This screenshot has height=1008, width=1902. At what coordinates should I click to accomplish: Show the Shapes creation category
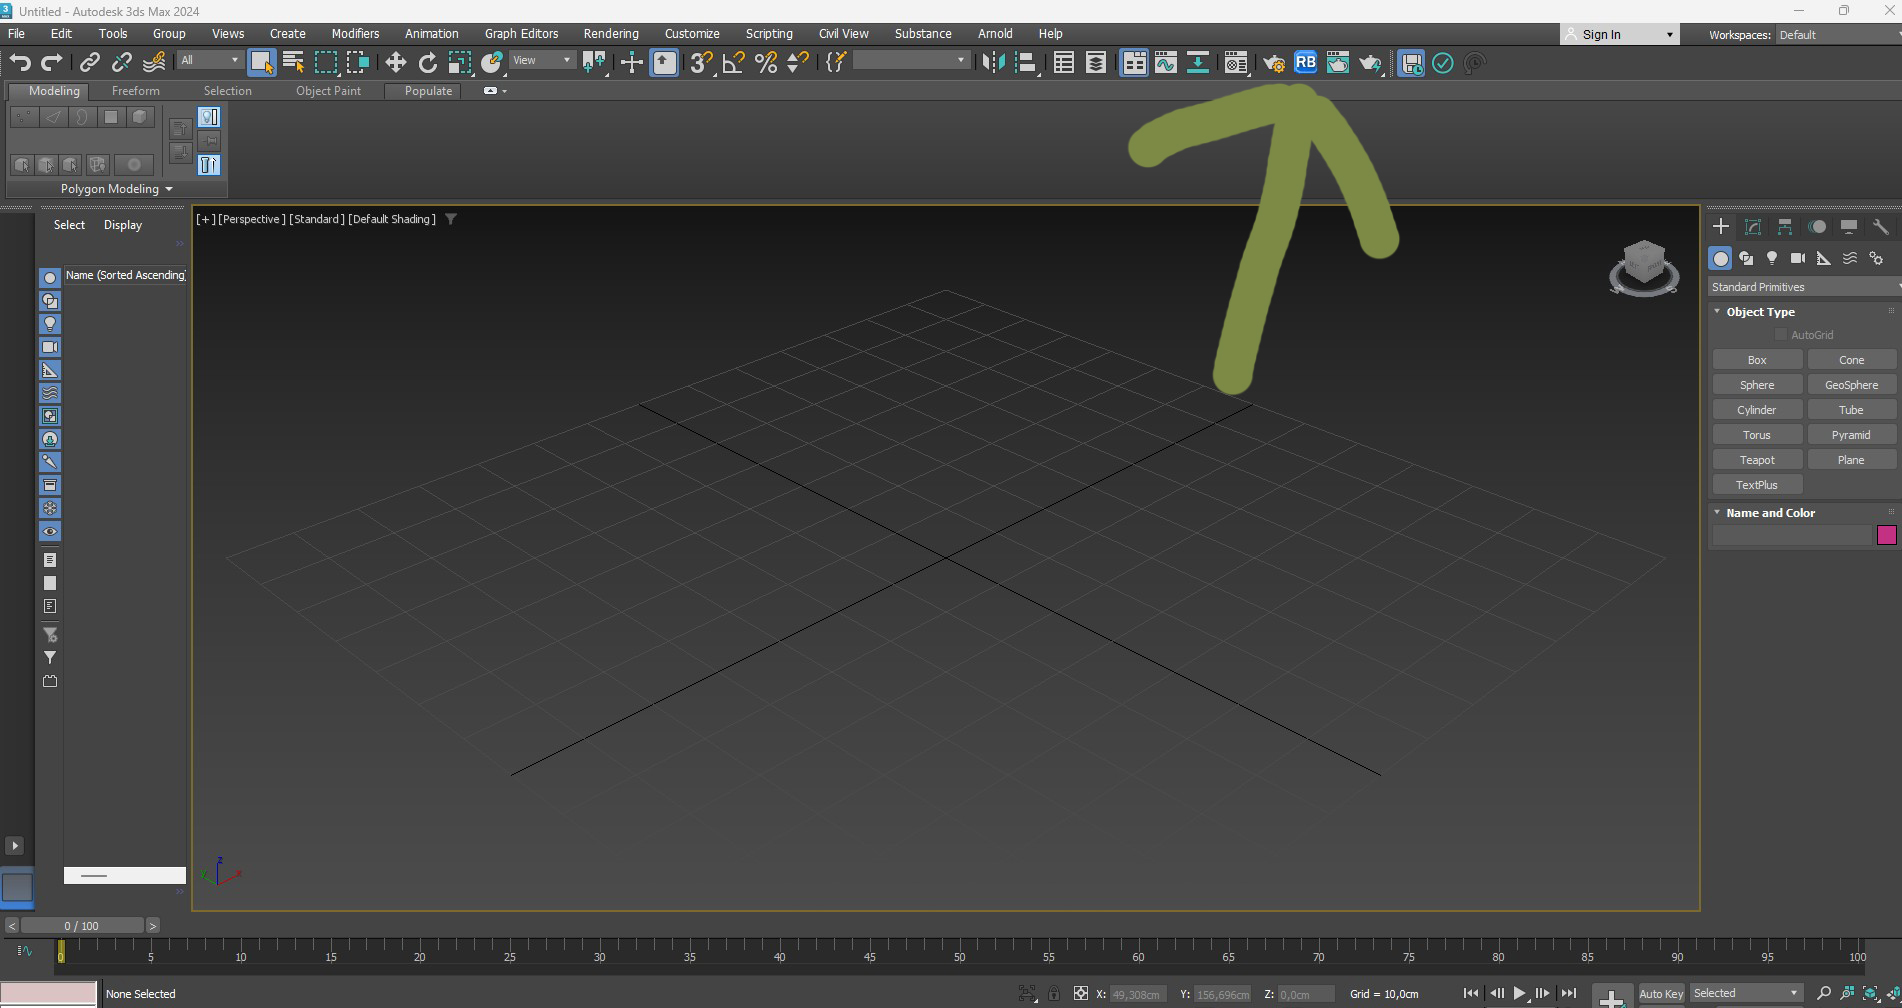(x=1746, y=258)
